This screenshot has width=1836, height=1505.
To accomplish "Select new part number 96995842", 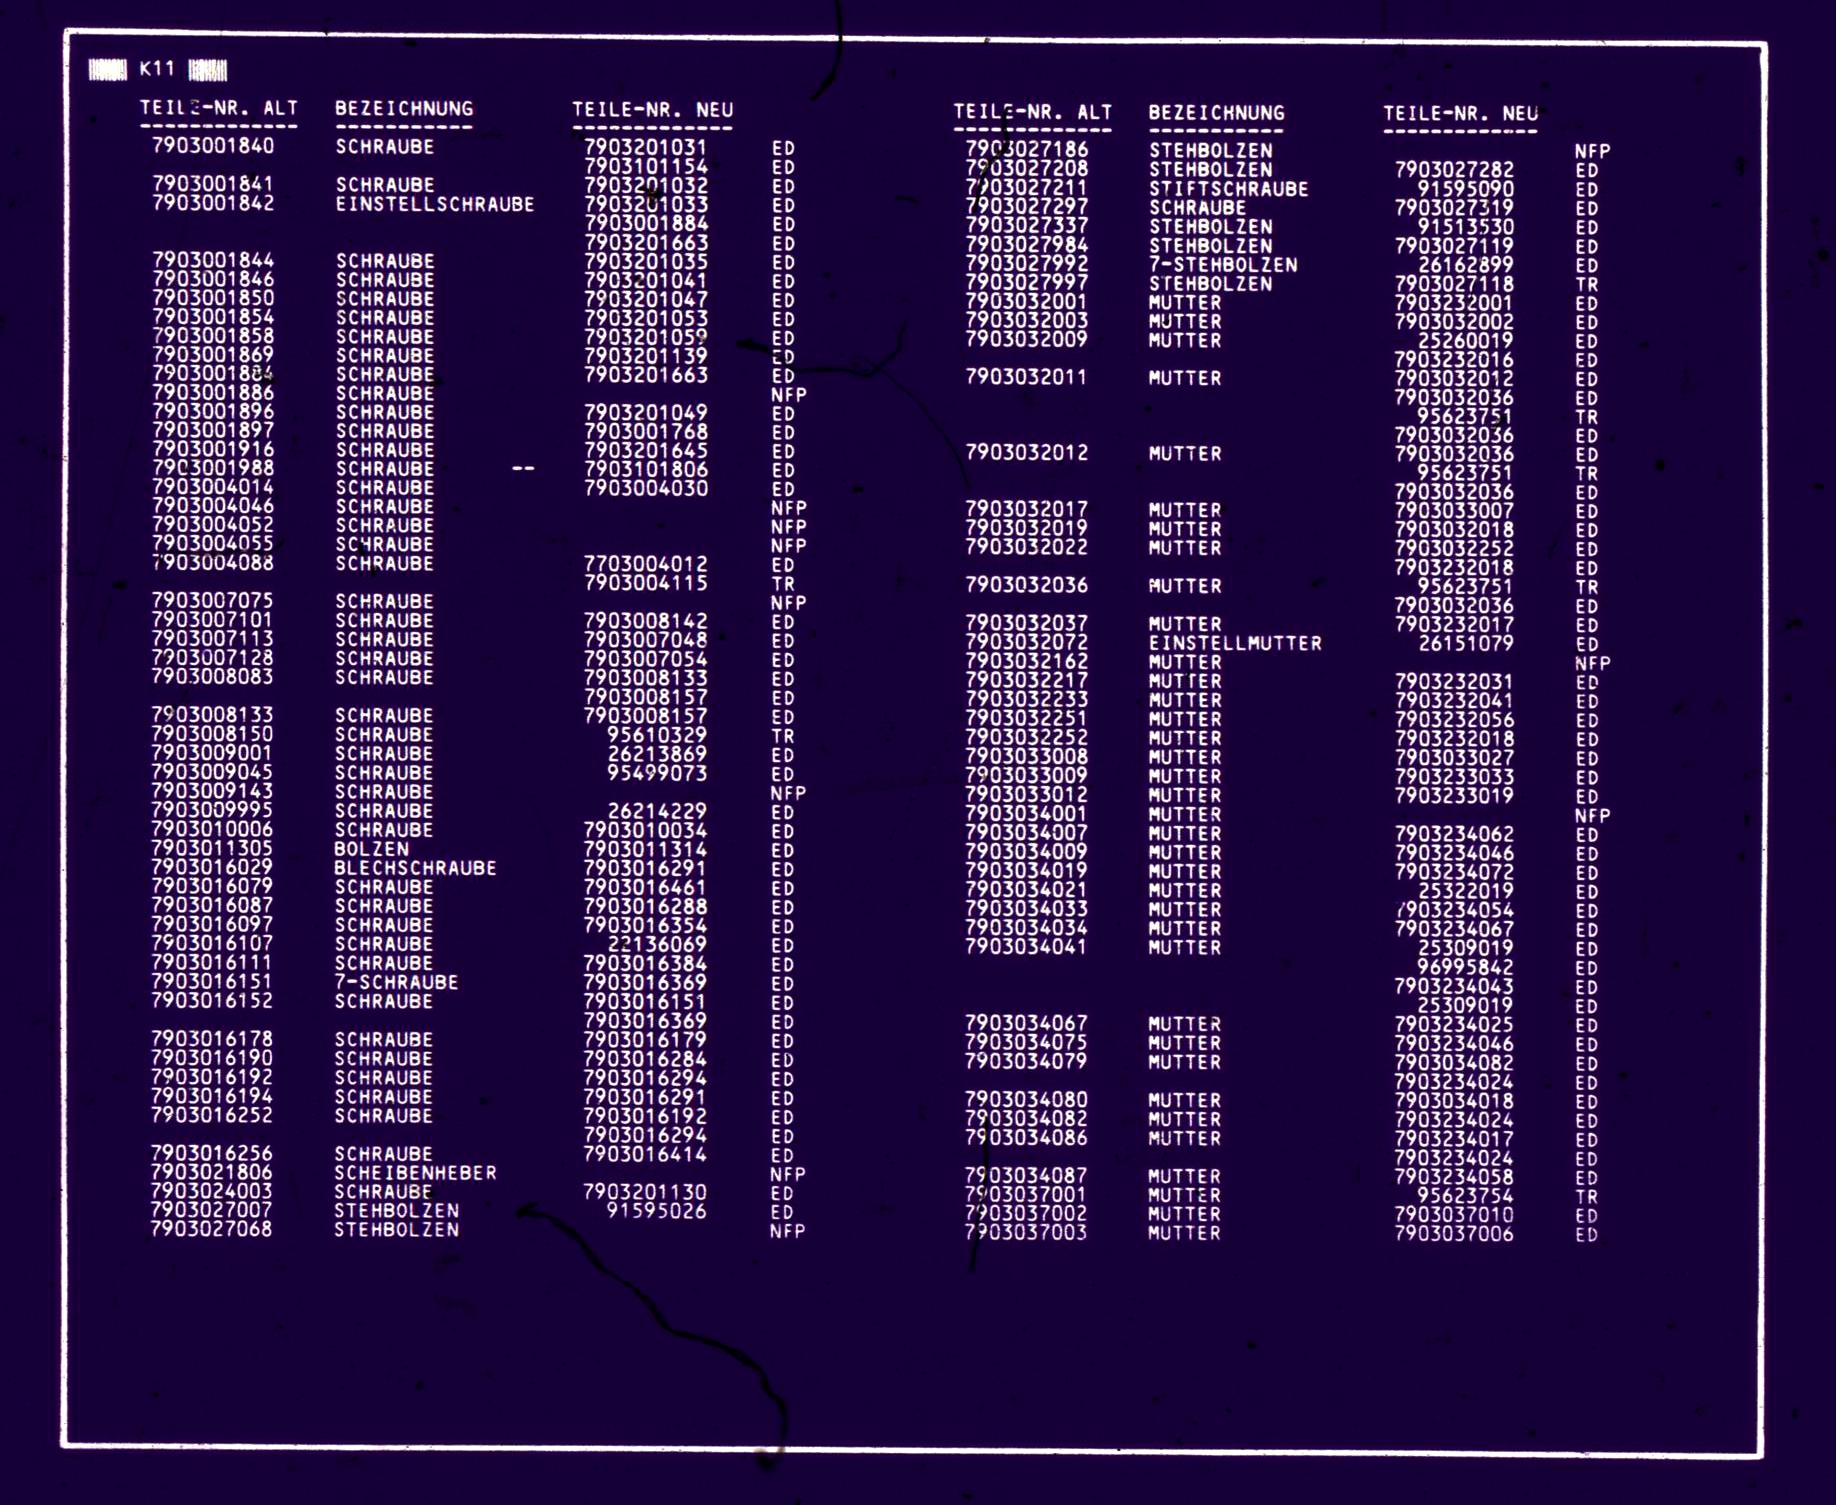I will pyautogui.click(x=1465, y=967).
